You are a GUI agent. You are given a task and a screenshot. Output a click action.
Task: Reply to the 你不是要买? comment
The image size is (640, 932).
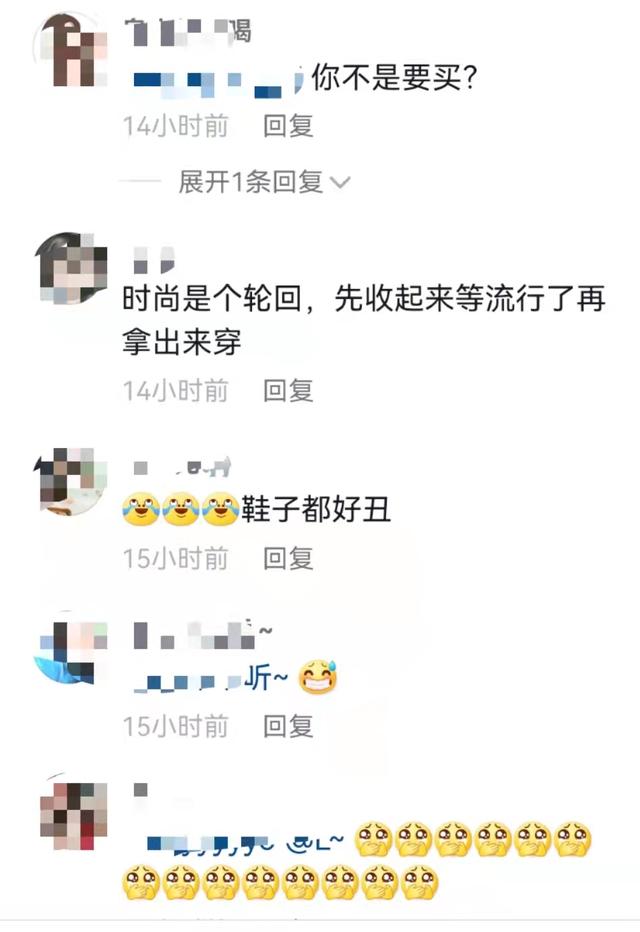(x=288, y=126)
